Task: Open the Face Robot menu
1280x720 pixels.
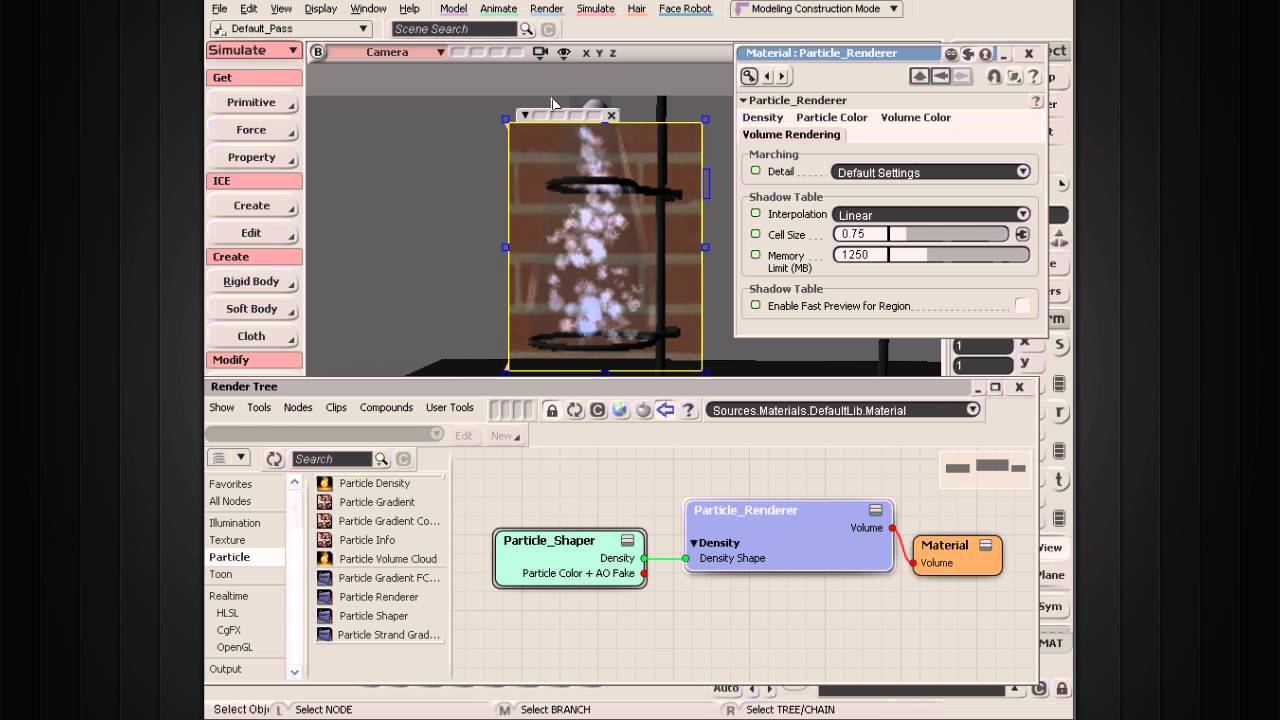Action: point(685,9)
